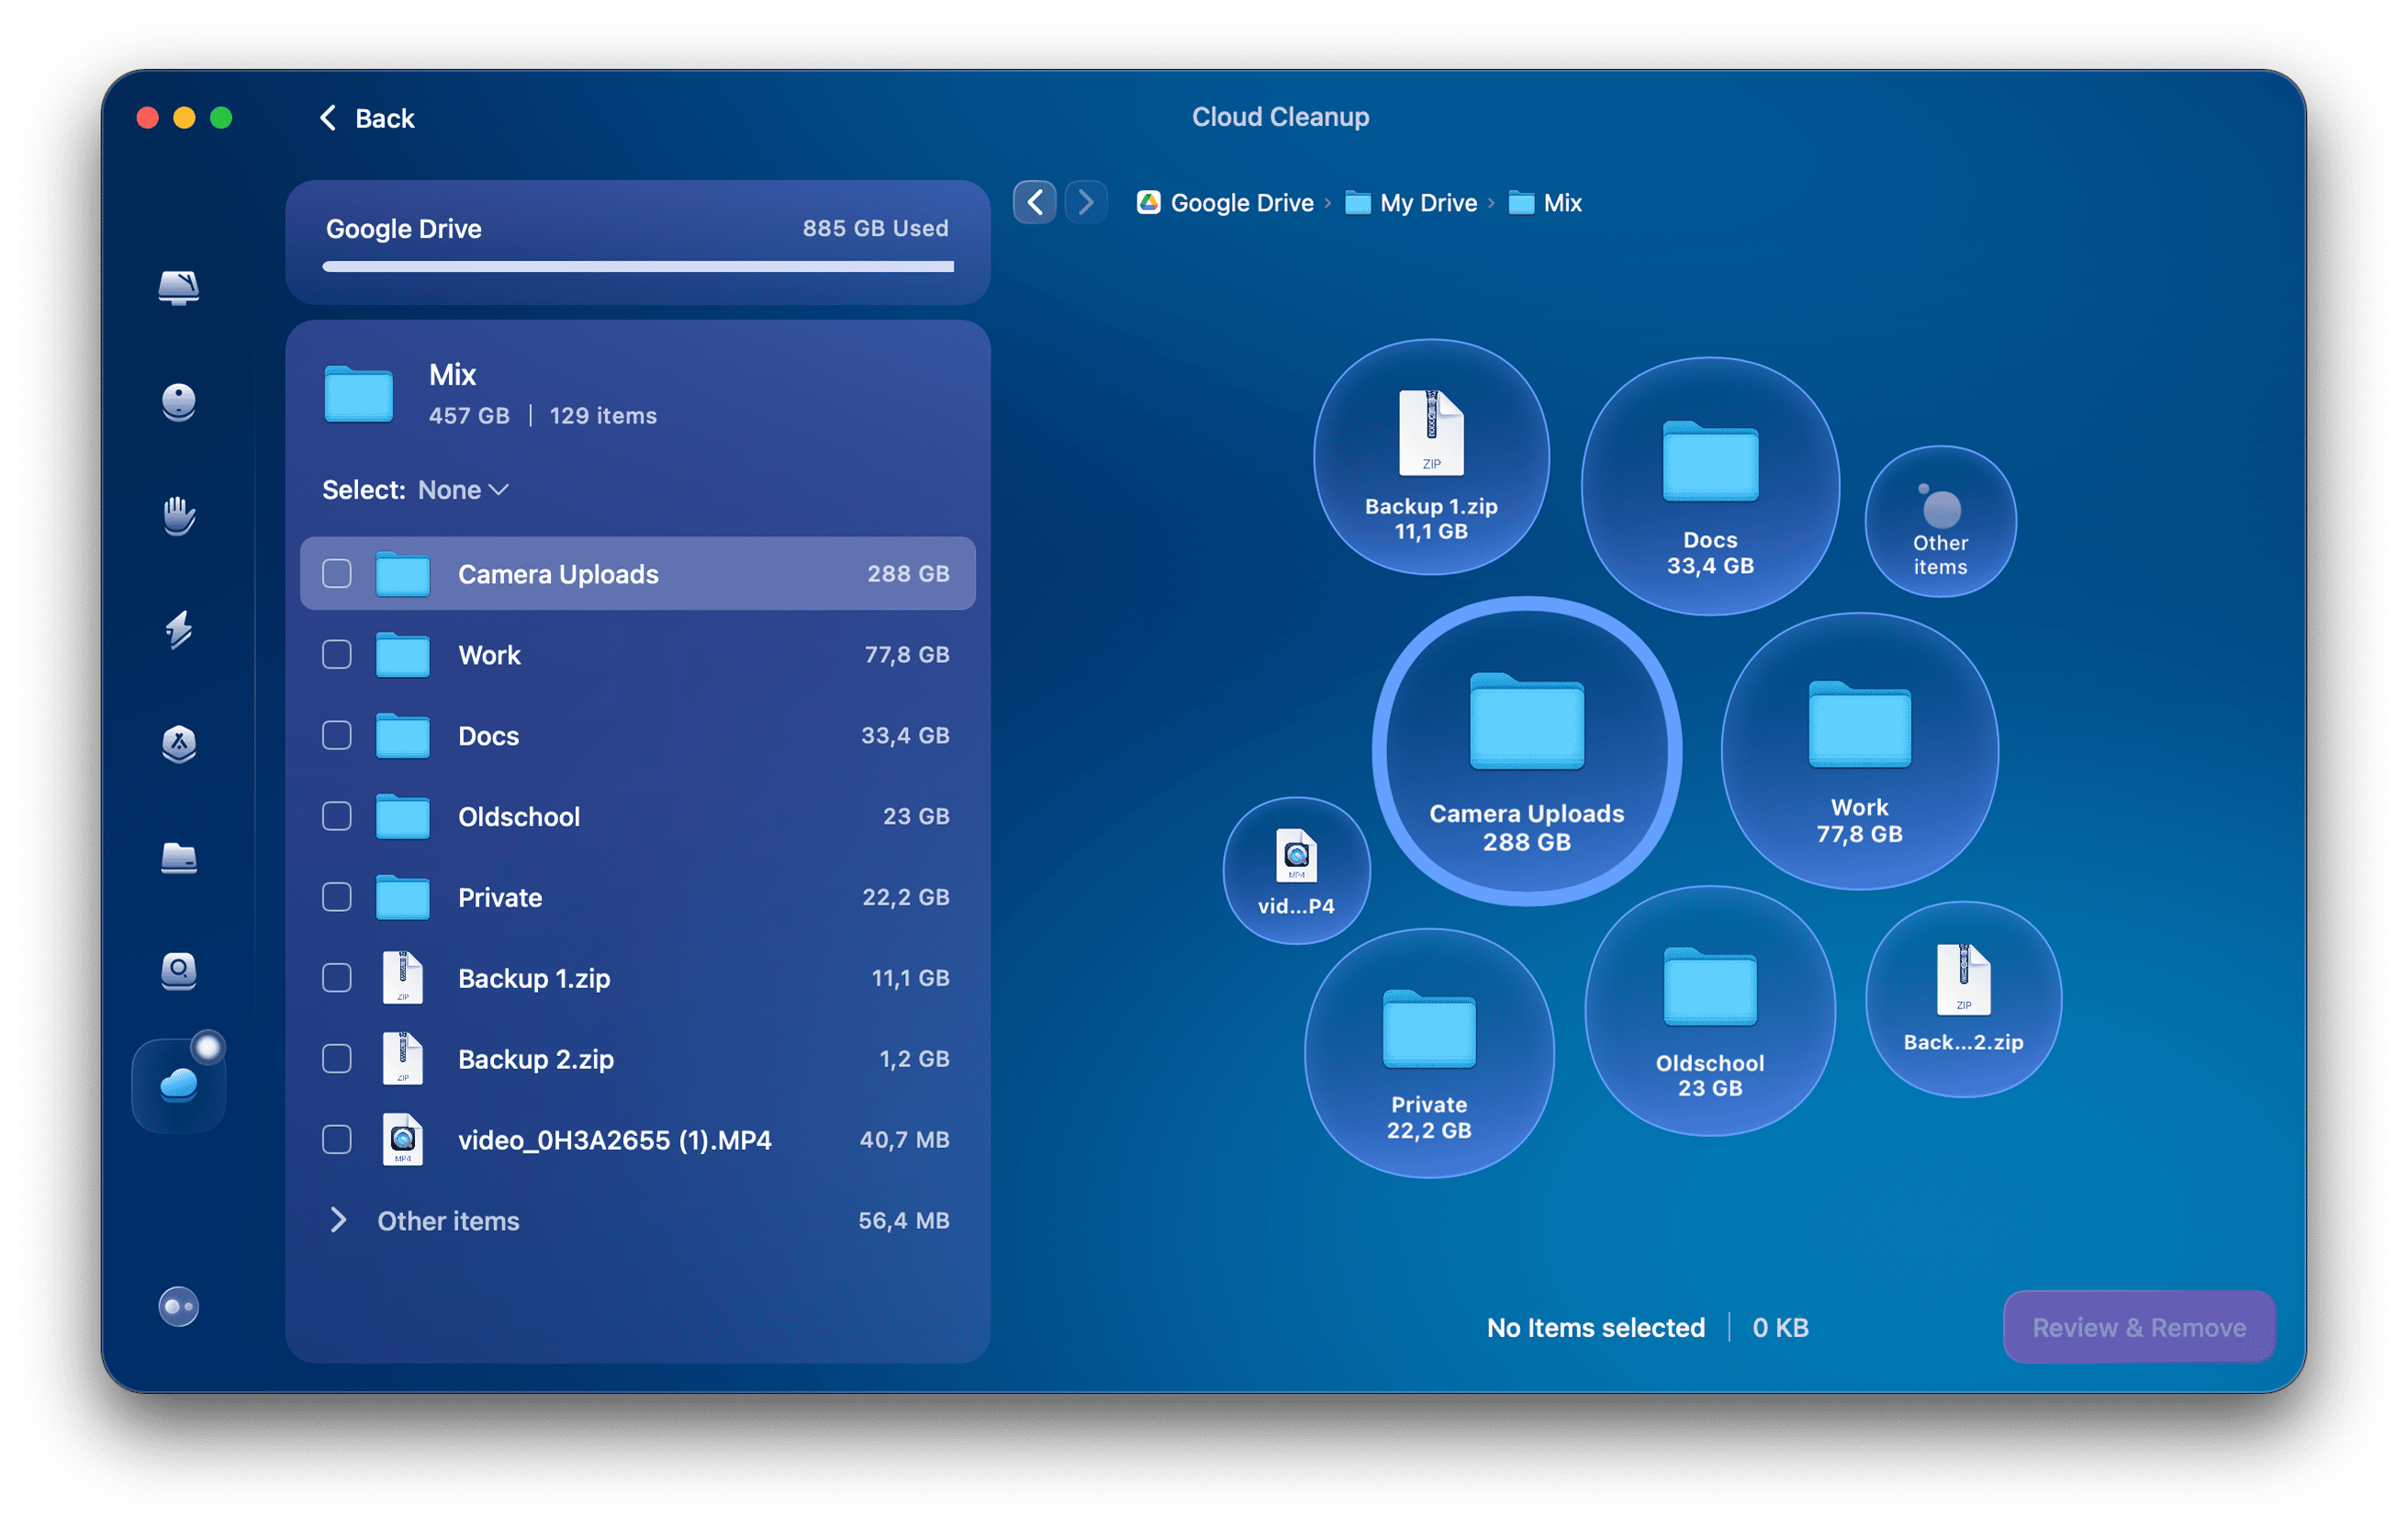Image resolution: width=2408 pixels, height=1529 pixels.
Task: Open the Assistant icon at sidebar bottom
Action: point(180,1306)
